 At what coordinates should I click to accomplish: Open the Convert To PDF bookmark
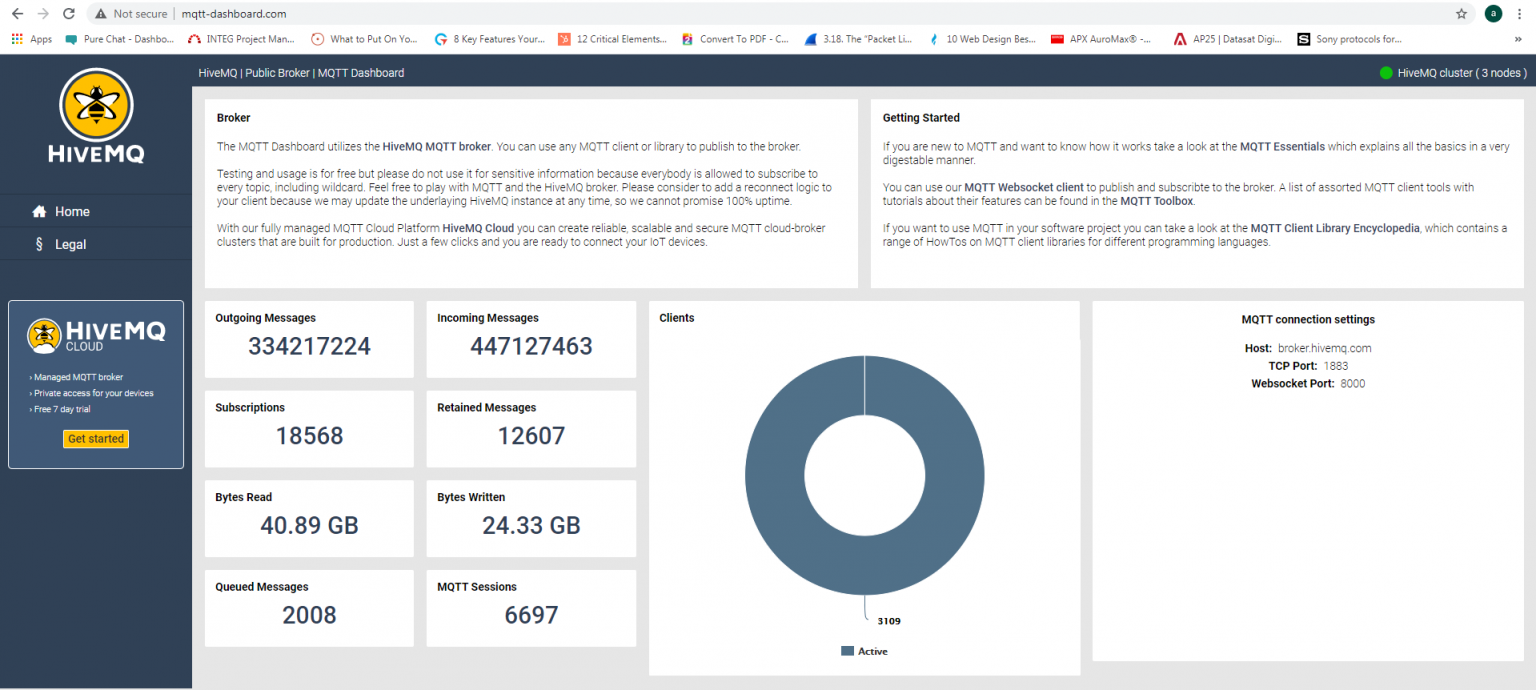tap(735, 39)
